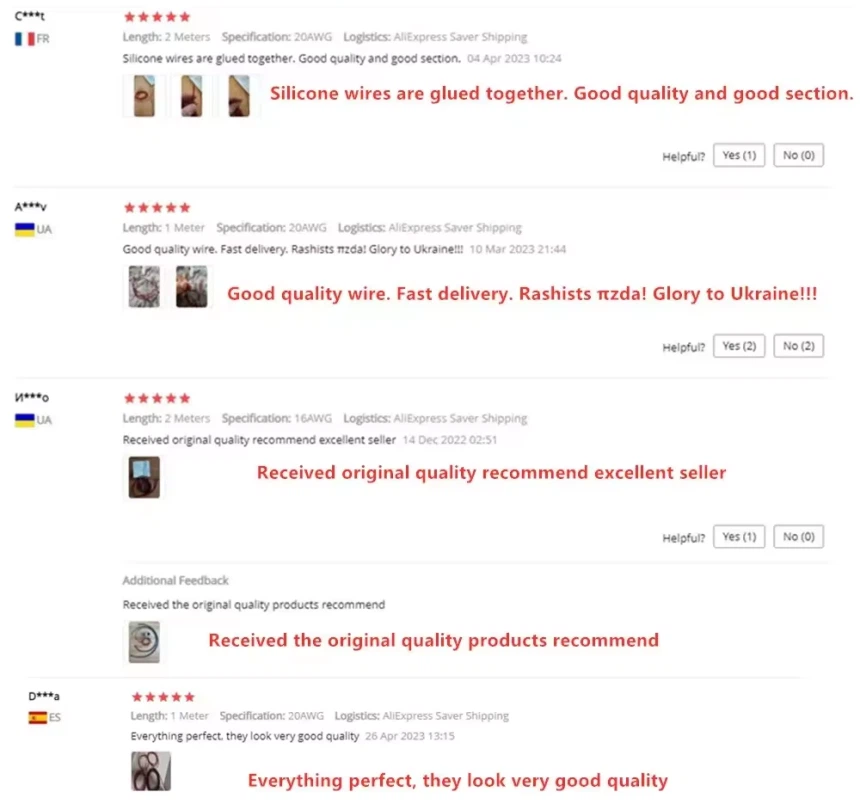This screenshot has width=860, height=811.
Task: Click the Ukraine flag next to A***v
Action: [x=25, y=229]
